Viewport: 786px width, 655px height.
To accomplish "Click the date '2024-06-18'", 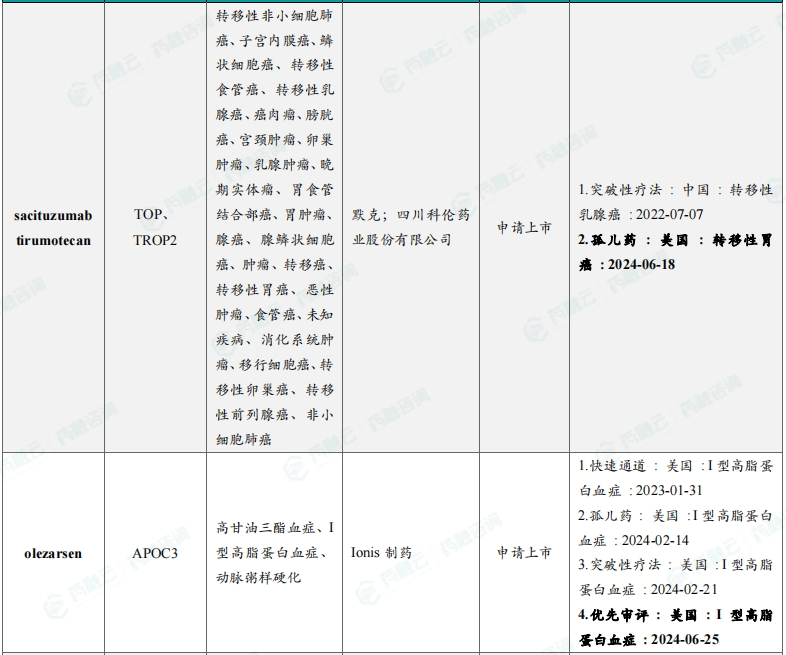I will click(x=642, y=264).
